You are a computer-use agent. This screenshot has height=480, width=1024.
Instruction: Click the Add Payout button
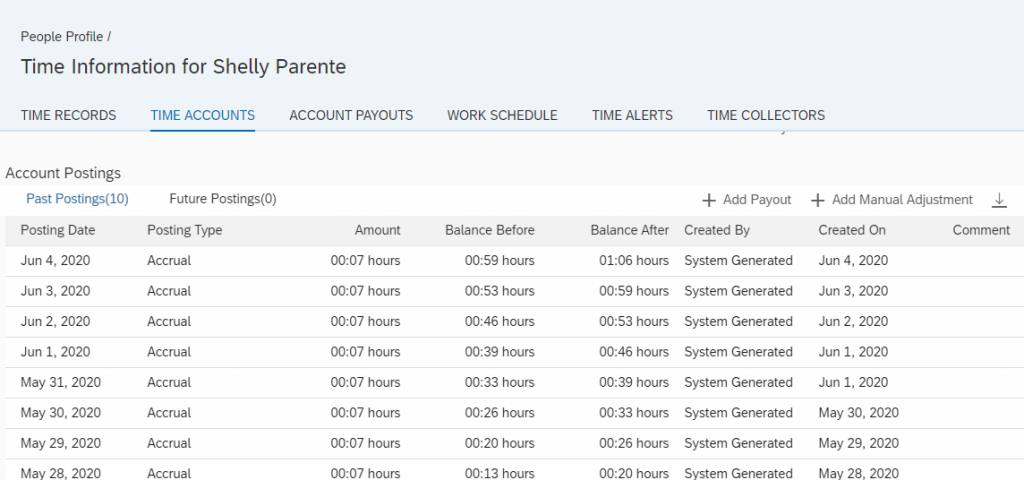pyautogui.click(x=746, y=200)
